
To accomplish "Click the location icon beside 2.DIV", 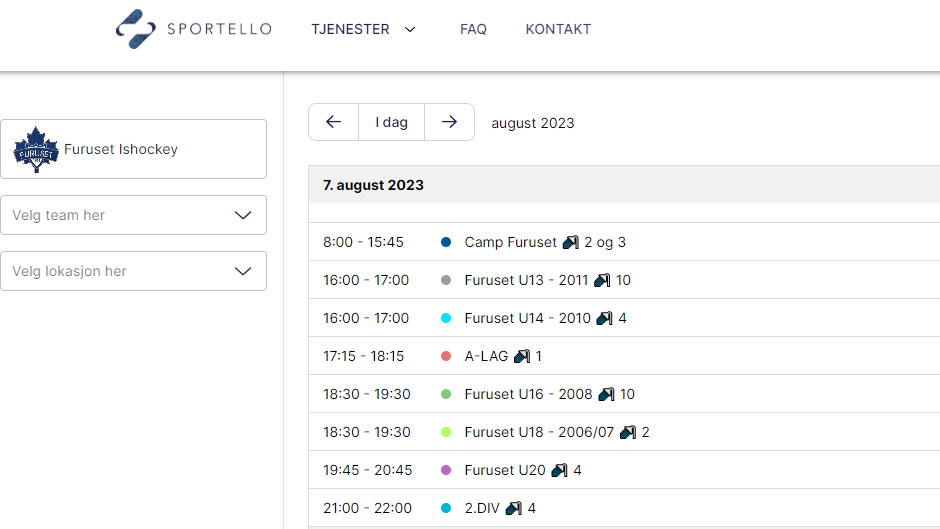I will pos(514,508).
